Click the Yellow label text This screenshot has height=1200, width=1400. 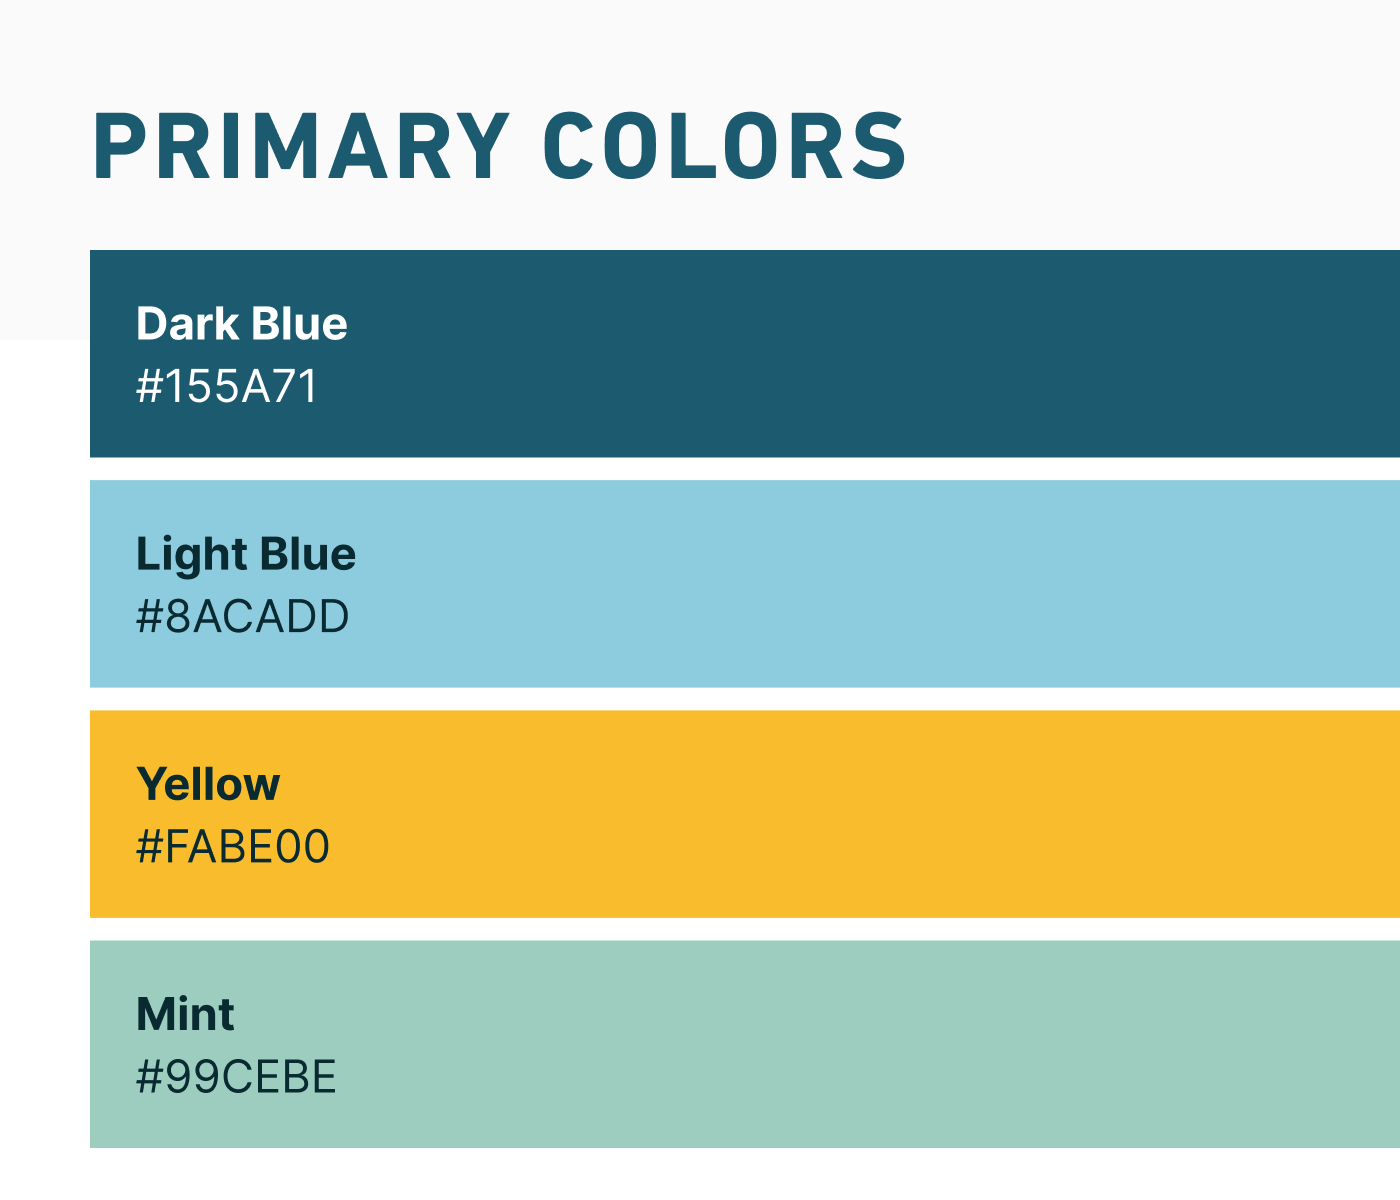point(208,784)
